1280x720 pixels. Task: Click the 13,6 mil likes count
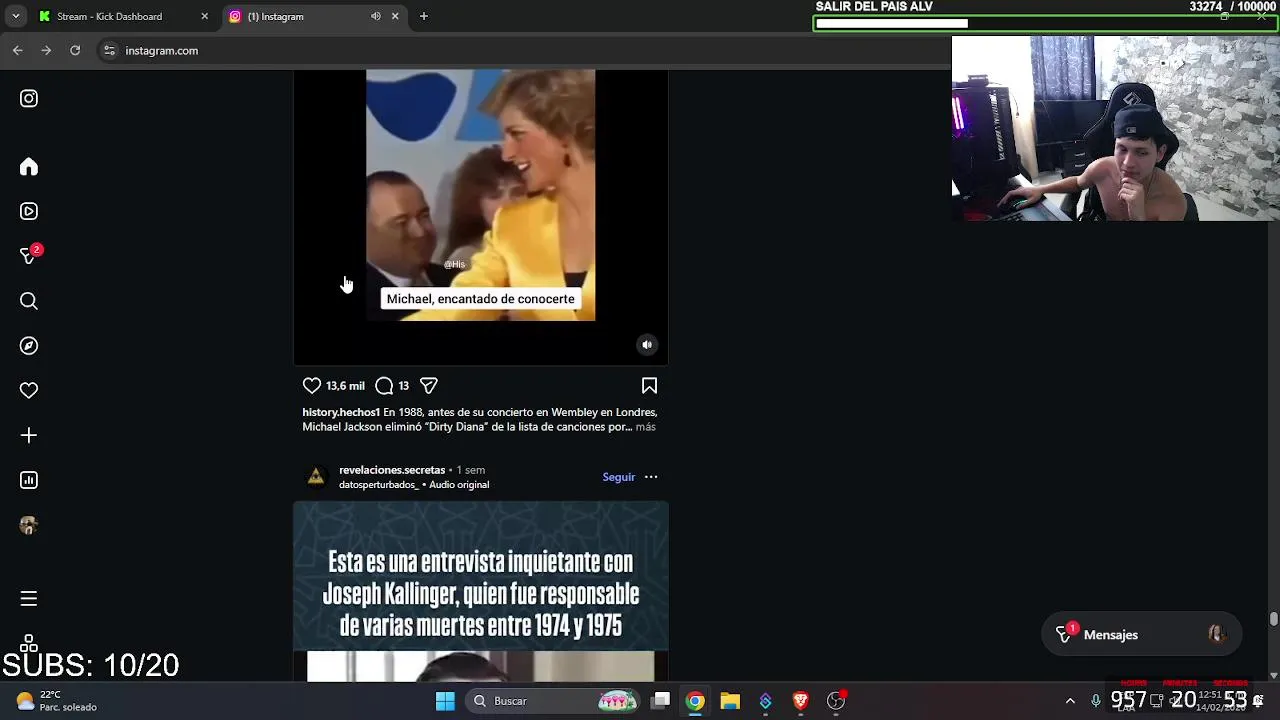[345, 386]
